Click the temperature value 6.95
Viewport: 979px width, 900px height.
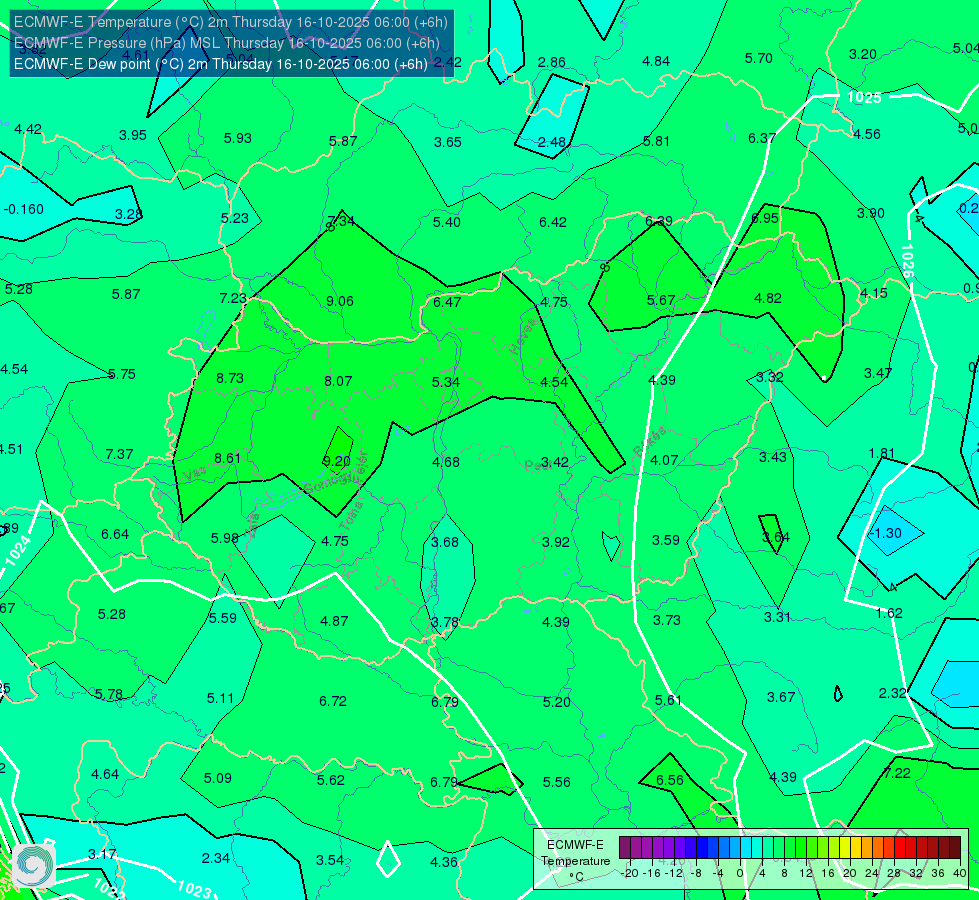click(765, 218)
